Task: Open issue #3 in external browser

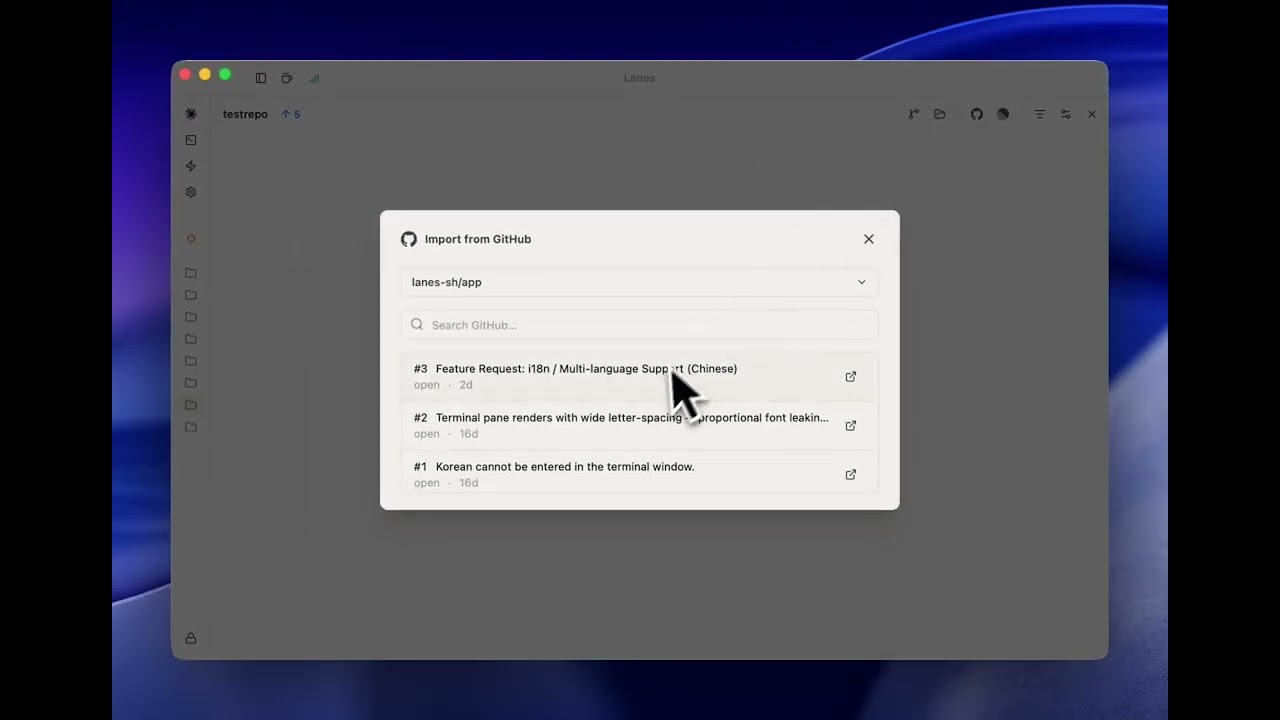Action: pos(851,377)
